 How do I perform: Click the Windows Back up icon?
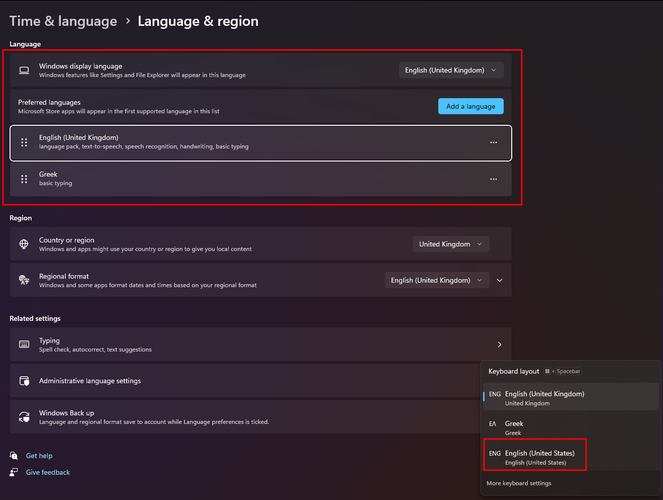[24, 417]
